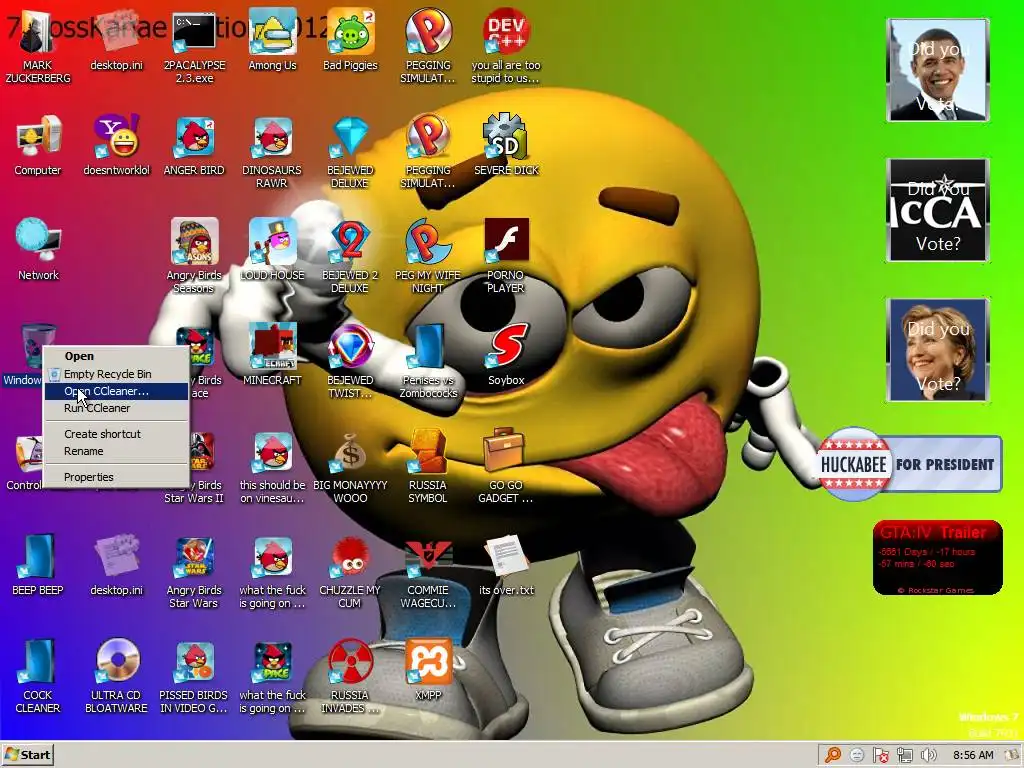The height and width of the screenshot is (768, 1024).
Task: Click the Obama Did you Vote gadget
Action: click(x=937, y=70)
